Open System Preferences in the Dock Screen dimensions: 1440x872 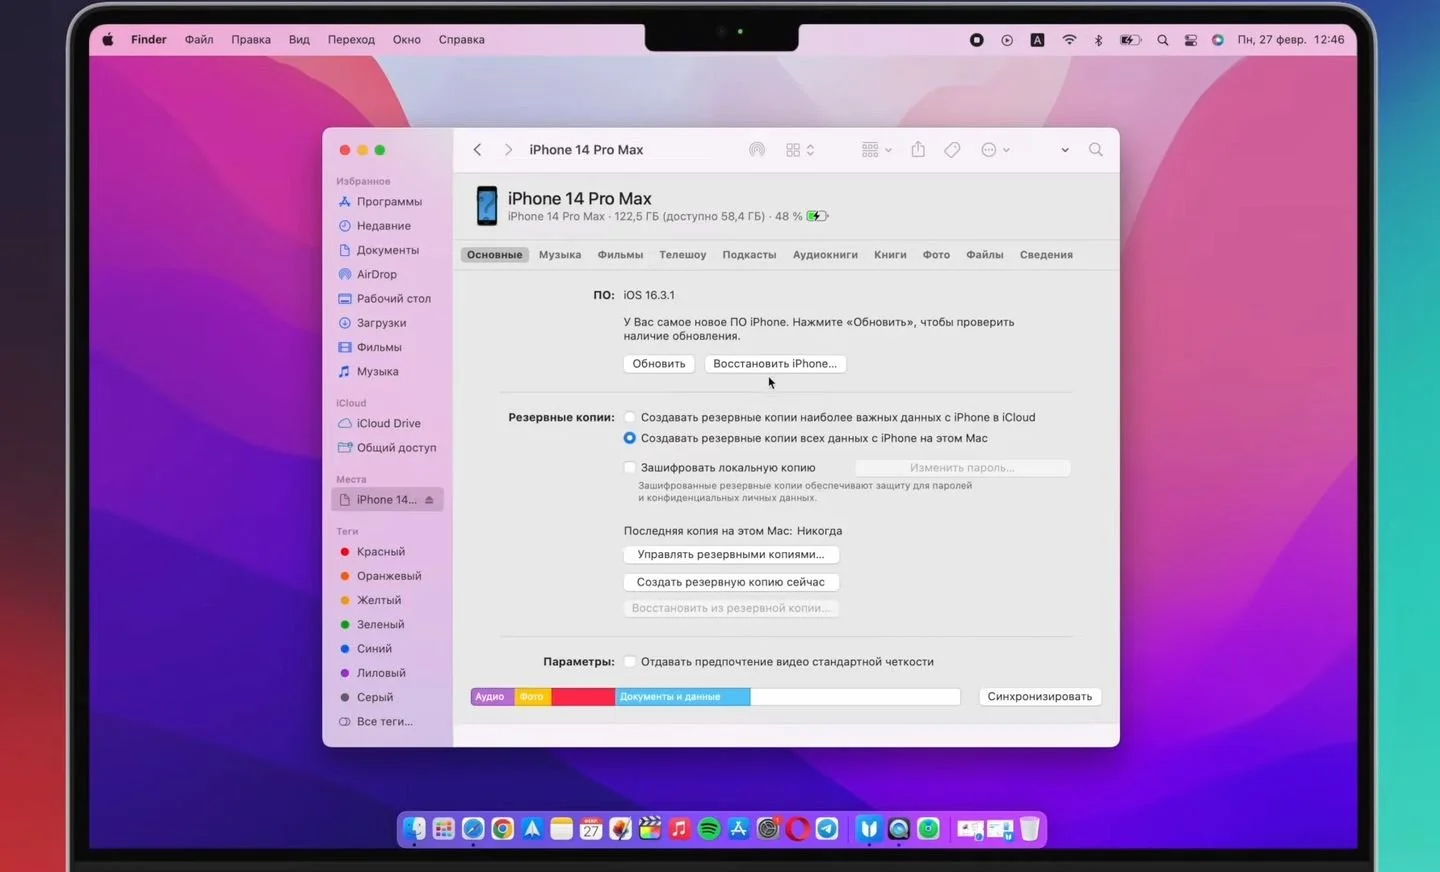(768, 829)
